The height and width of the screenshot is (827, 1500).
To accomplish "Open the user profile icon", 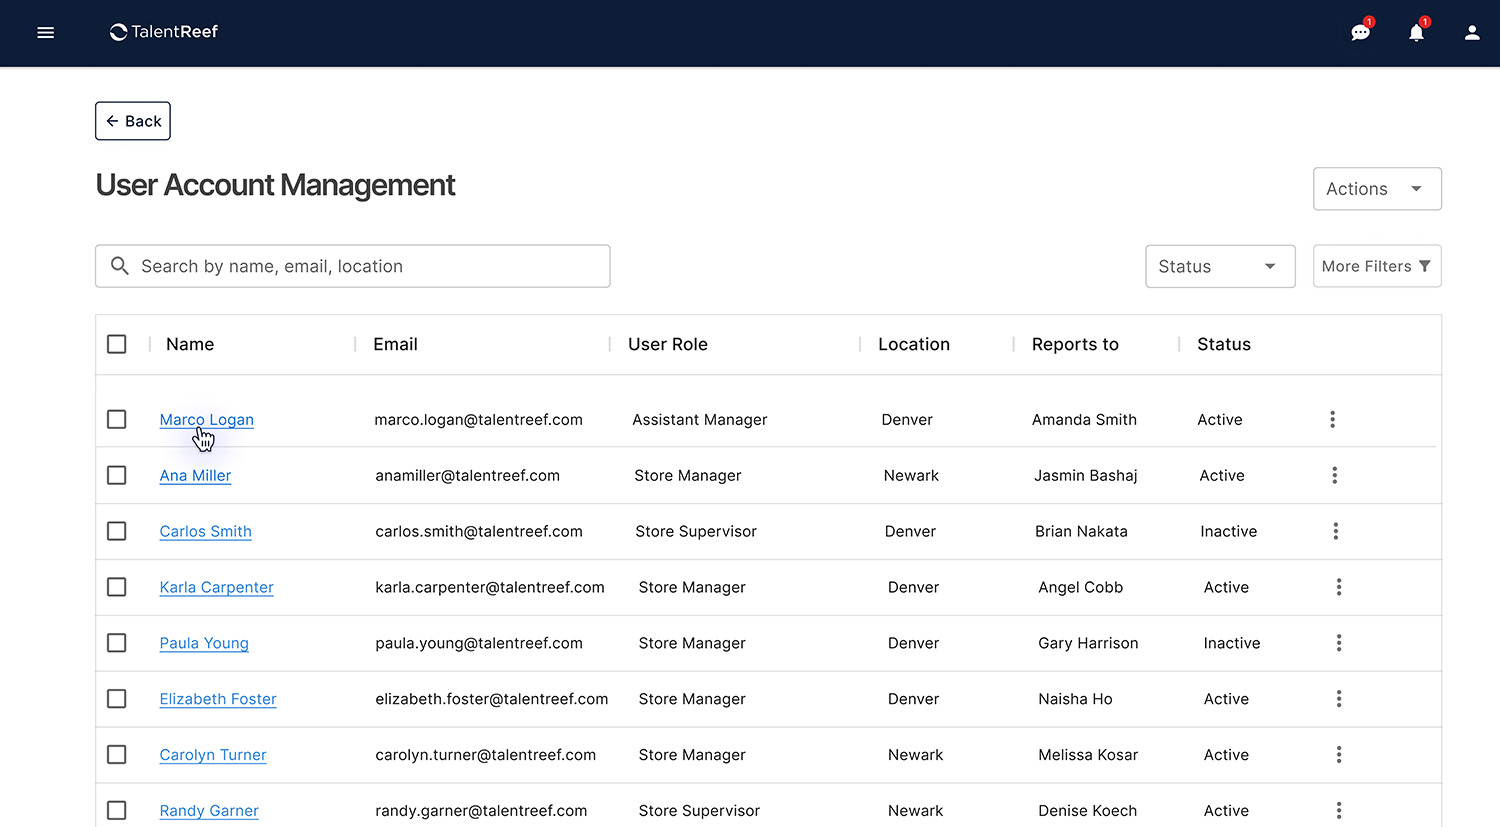I will 1472,32.
